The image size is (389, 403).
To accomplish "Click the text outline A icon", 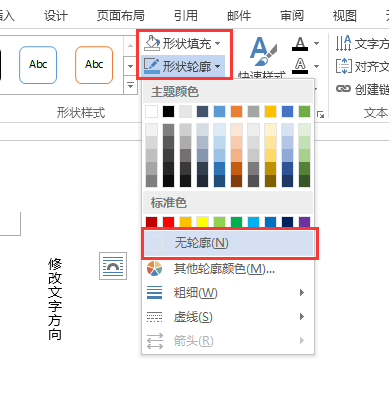I will pyautogui.click(x=300, y=66).
